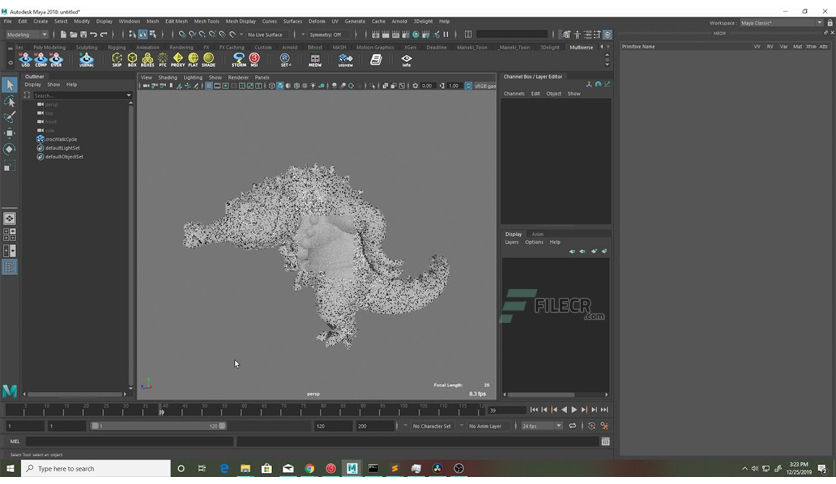Image resolution: width=836 pixels, height=484 pixels.
Task: Click the Outliner search field
Action: (79, 95)
